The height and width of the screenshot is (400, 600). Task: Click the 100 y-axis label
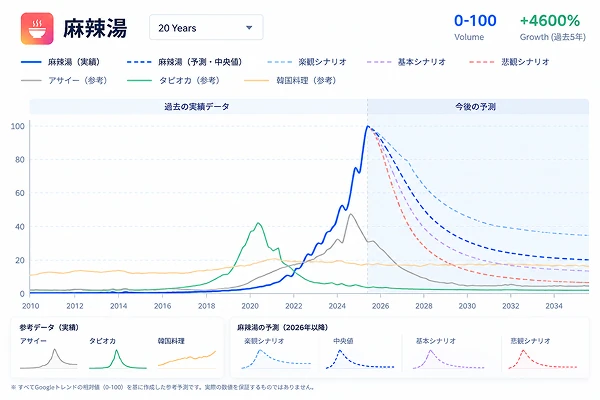[17, 126]
